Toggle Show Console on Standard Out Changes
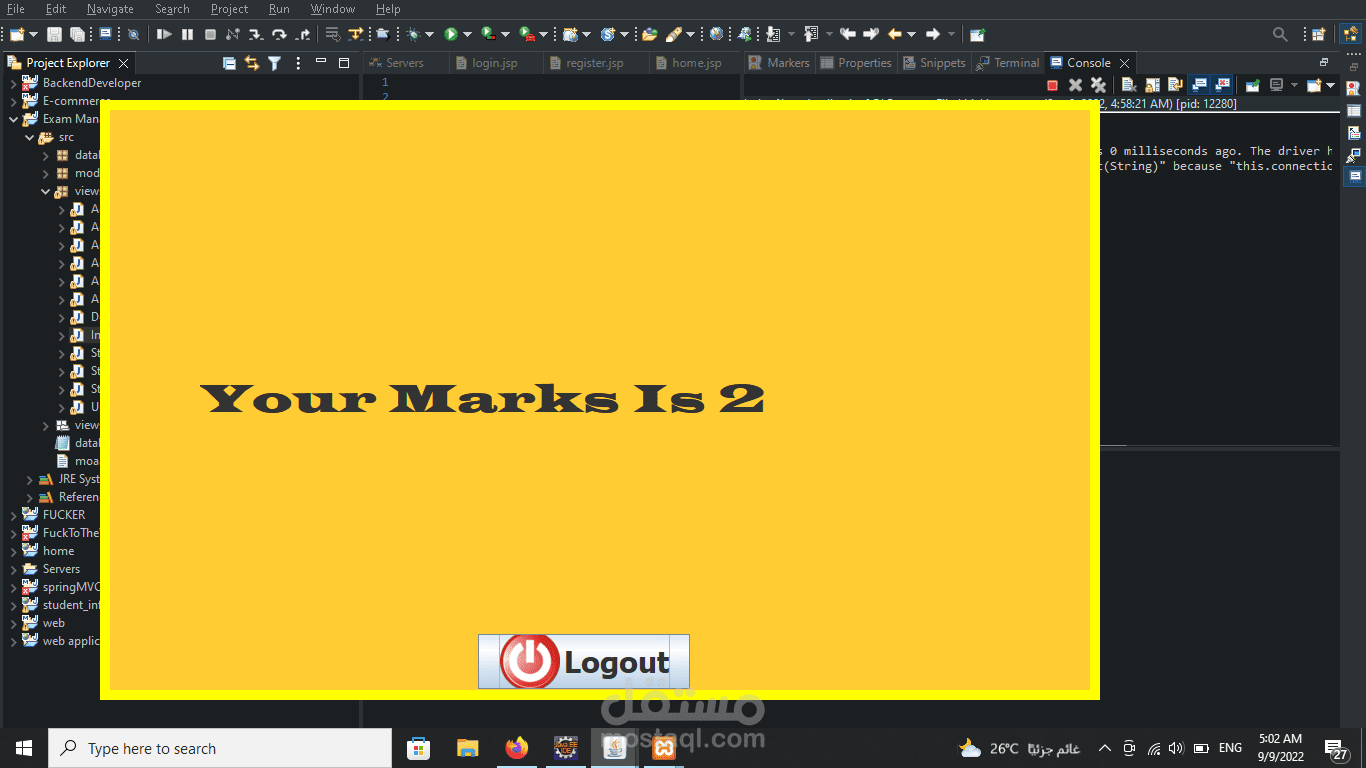This screenshot has width=1366, height=768. [1199, 86]
